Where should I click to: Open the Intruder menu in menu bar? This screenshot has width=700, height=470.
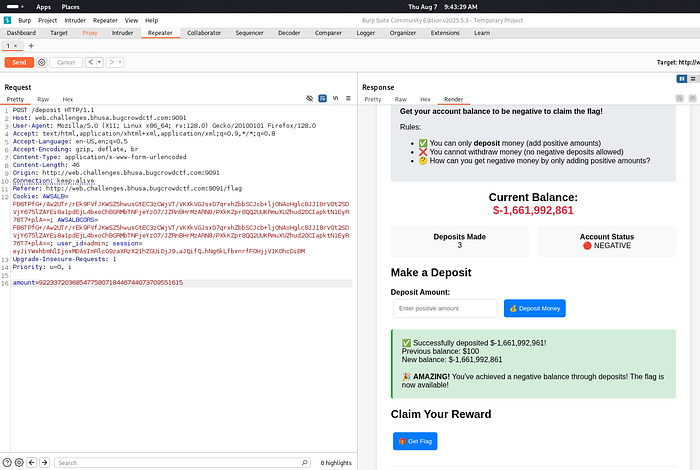point(75,21)
